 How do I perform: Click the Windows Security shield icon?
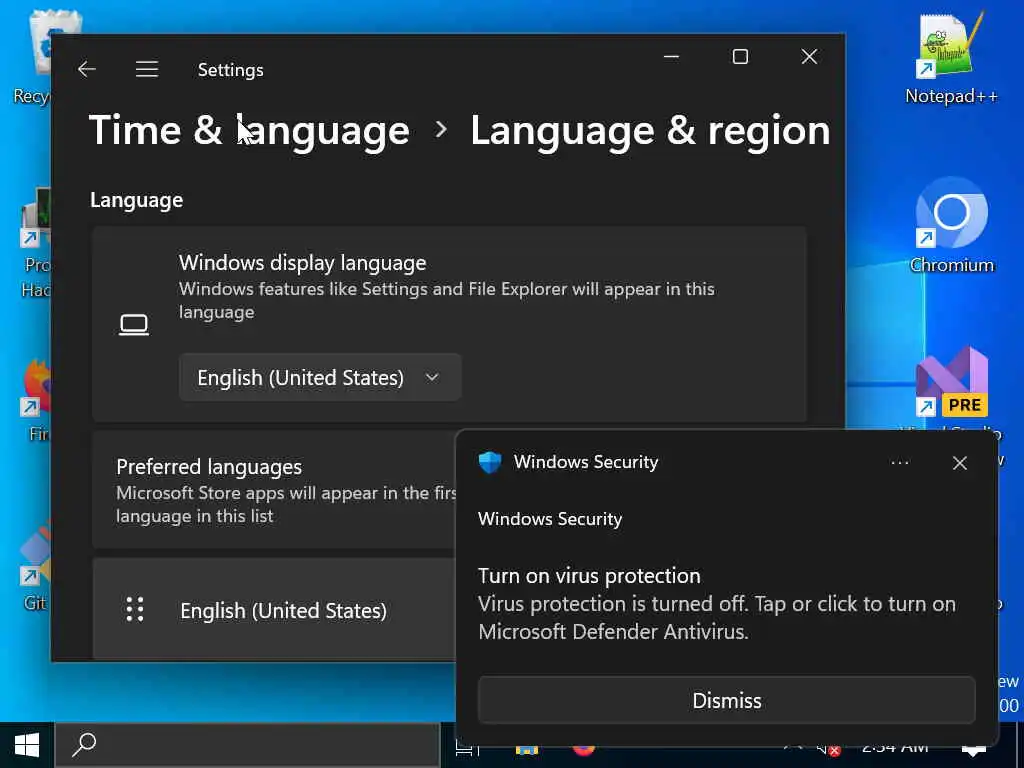click(490, 462)
